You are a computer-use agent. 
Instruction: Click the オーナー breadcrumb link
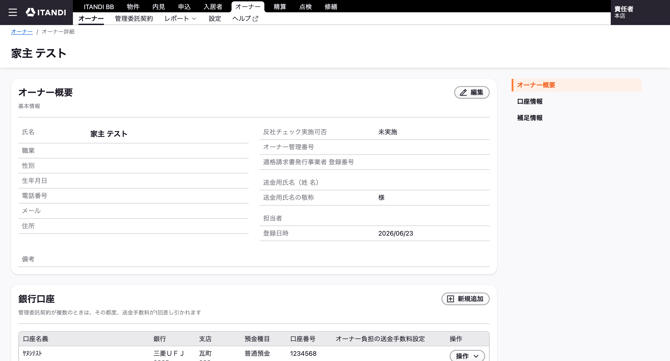(x=22, y=32)
